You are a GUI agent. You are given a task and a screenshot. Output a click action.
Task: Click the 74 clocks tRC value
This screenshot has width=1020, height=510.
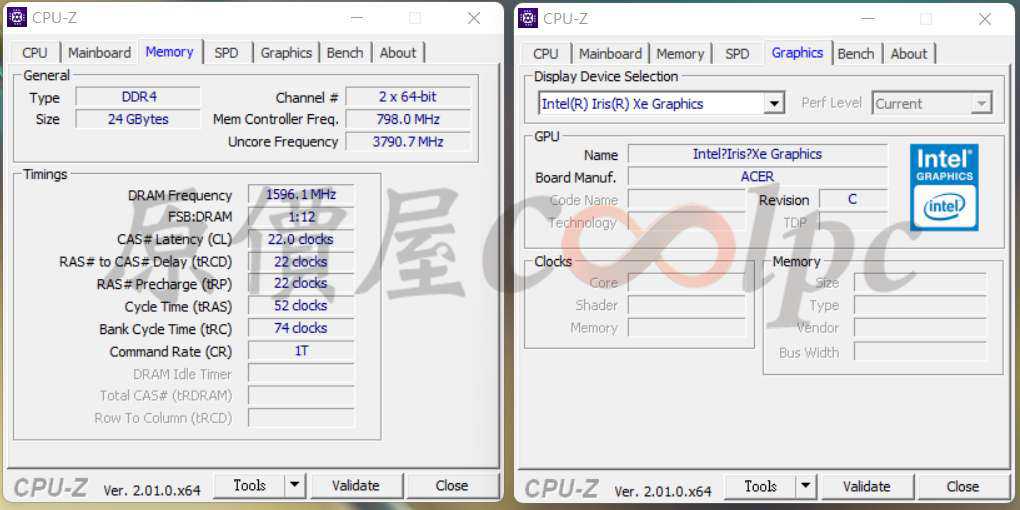click(301, 328)
